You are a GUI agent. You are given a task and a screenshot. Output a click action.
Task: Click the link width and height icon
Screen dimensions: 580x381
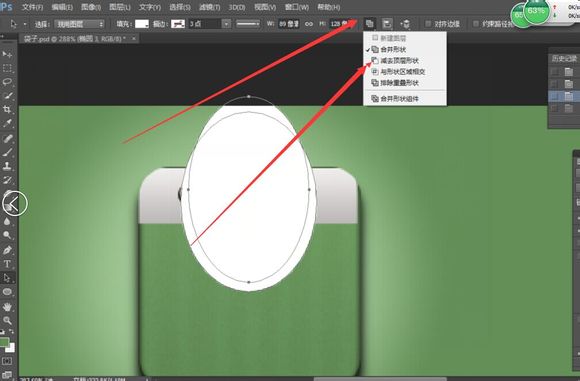click(x=309, y=24)
